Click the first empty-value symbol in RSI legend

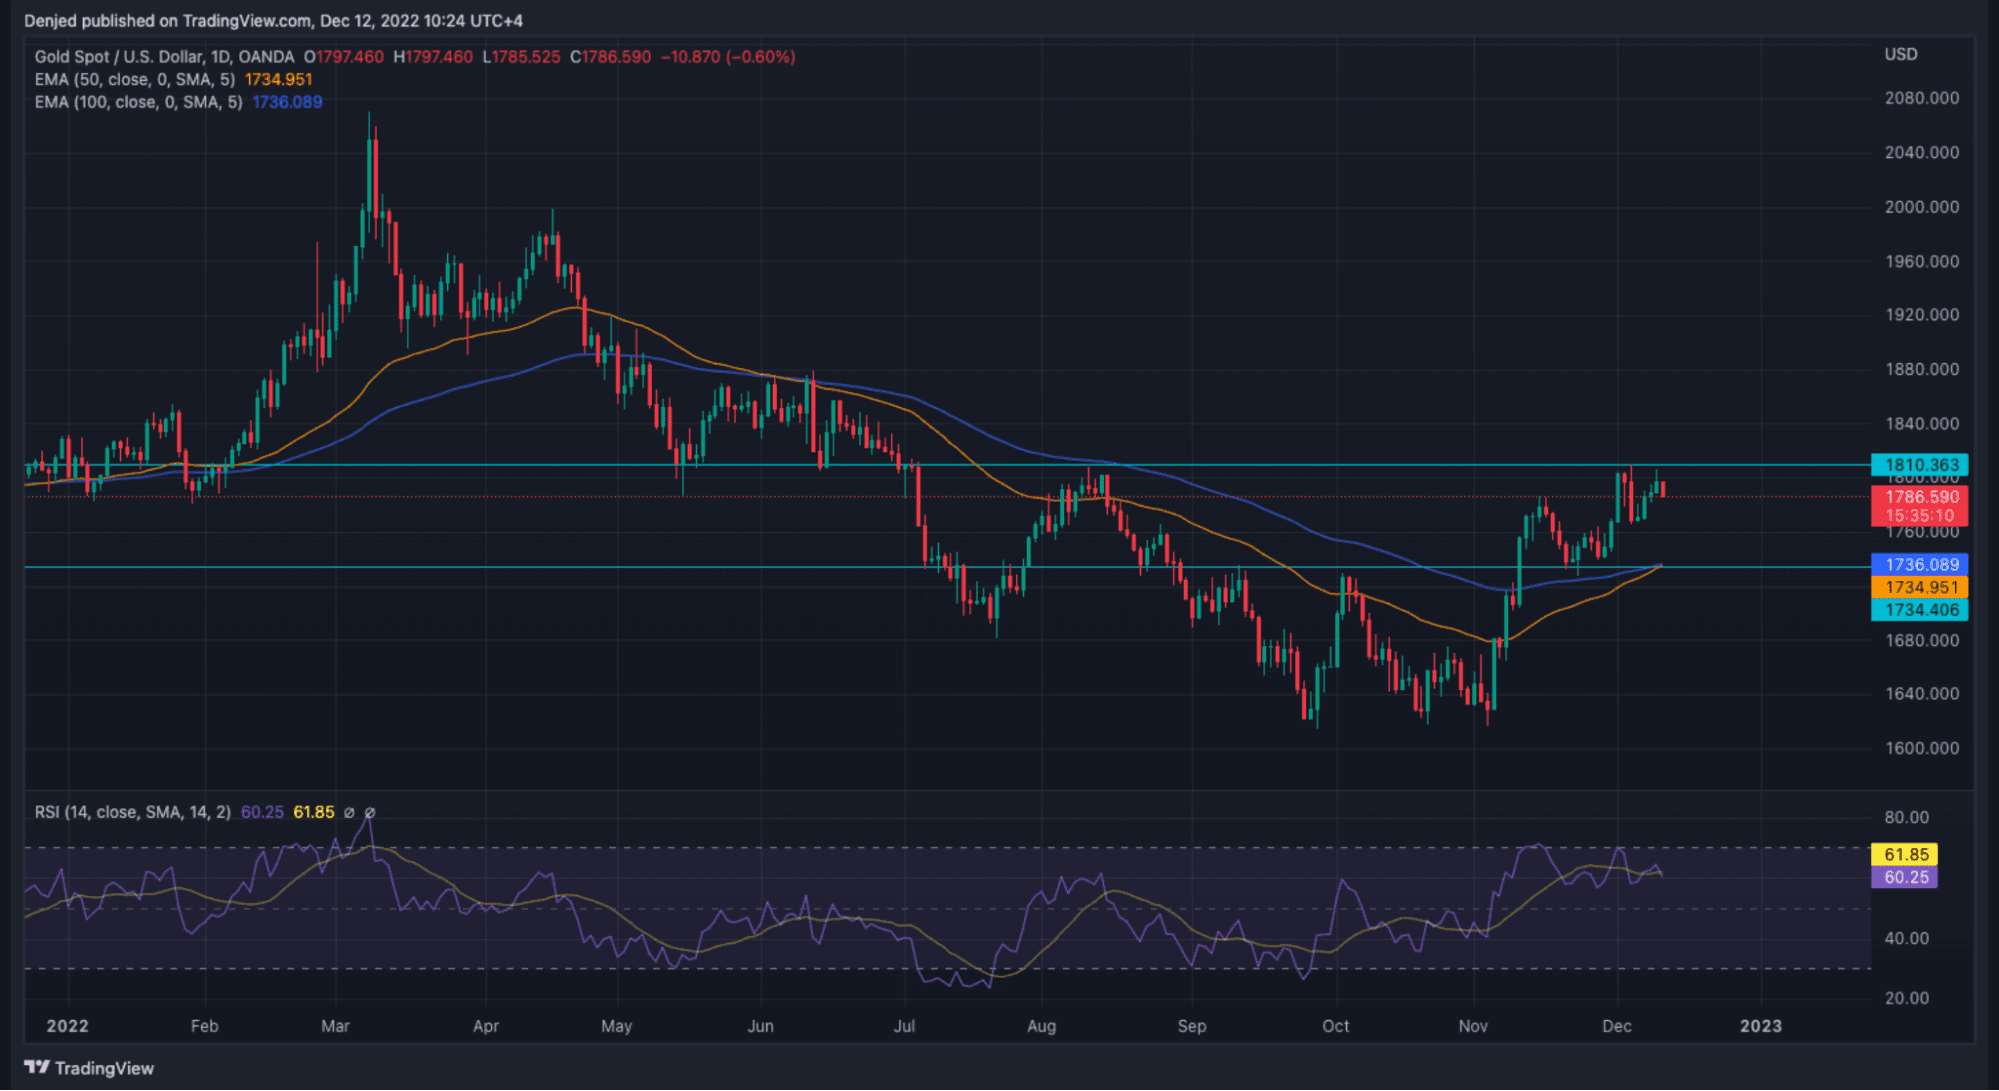click(349, 813)
